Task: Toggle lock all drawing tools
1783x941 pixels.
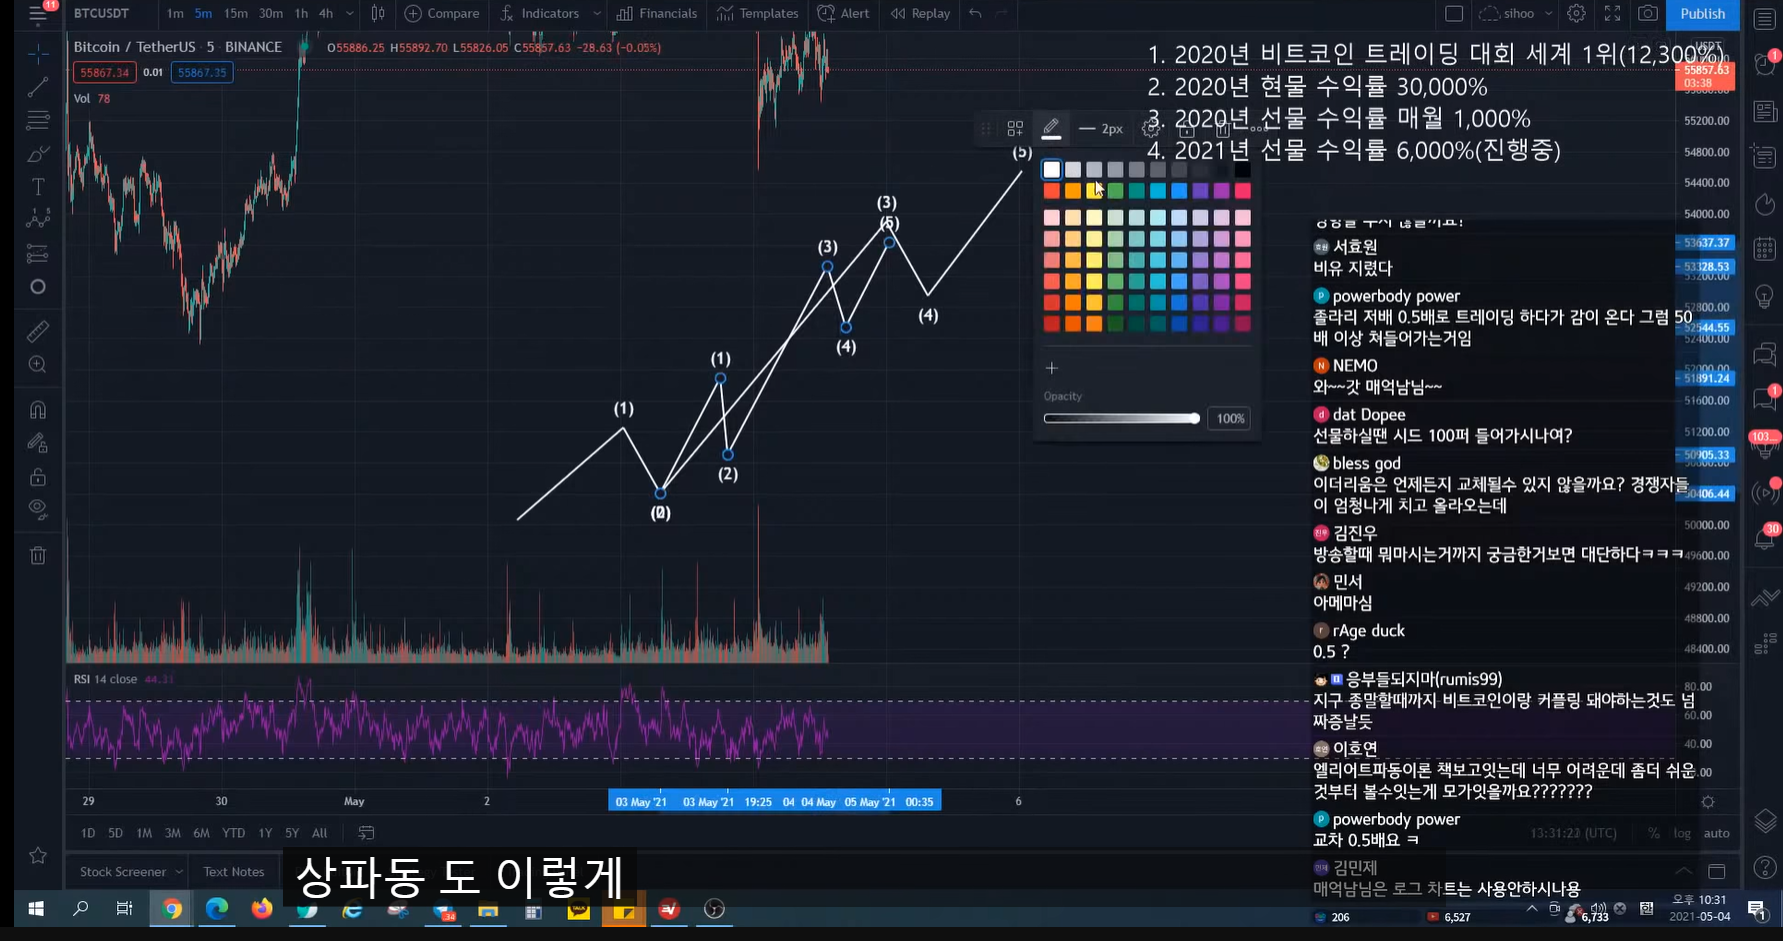Action: click(38, 476)
